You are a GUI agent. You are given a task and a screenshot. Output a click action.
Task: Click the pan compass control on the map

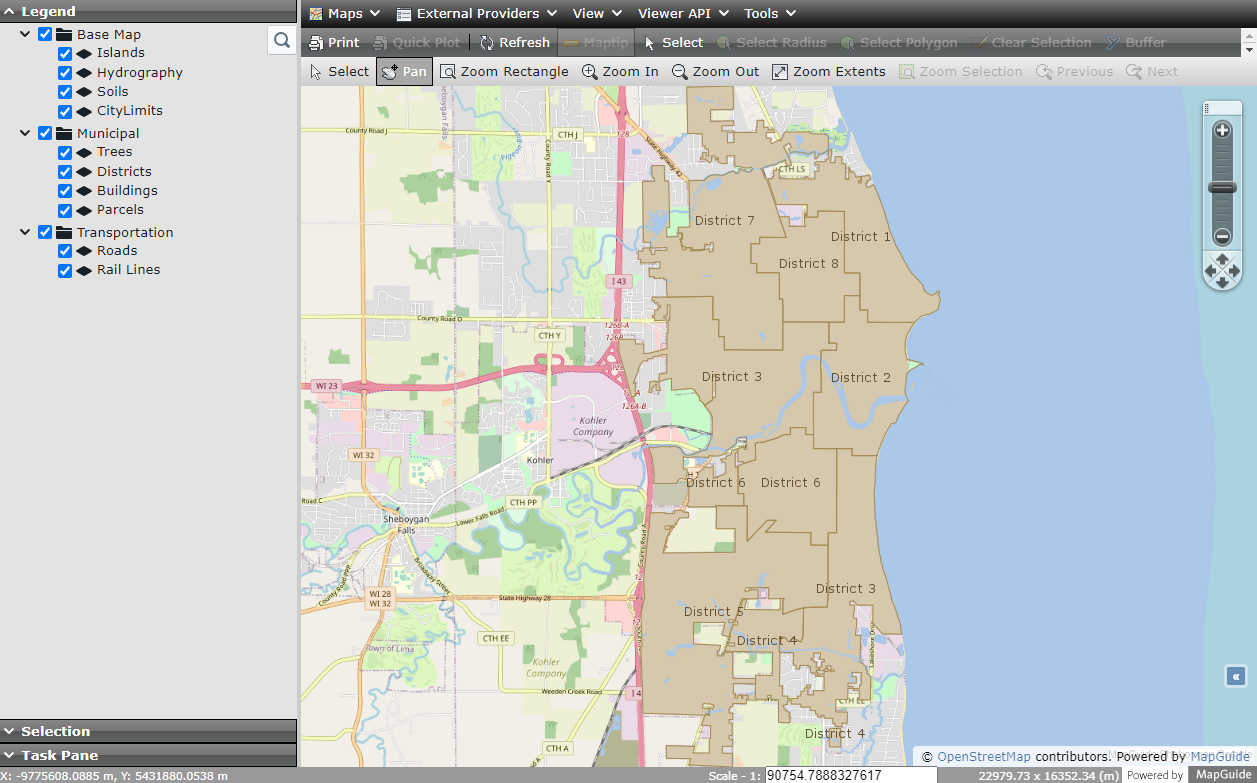pos(1222,270)
